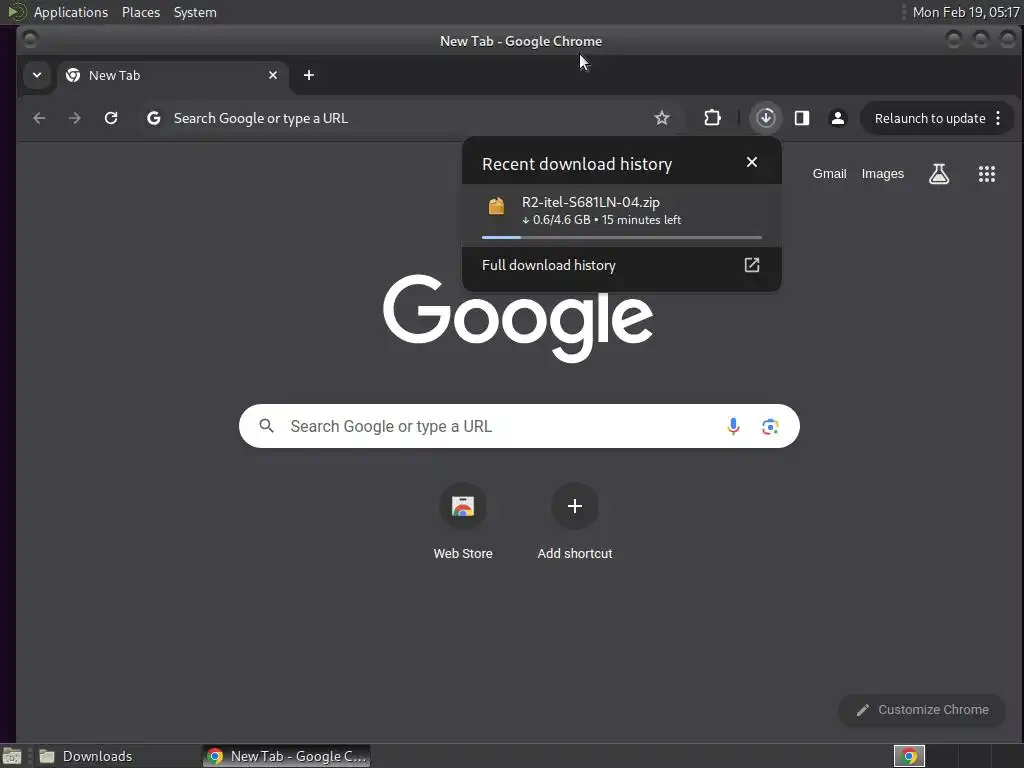
Task: Click the Web Store shortcut label
Action: 463,554
